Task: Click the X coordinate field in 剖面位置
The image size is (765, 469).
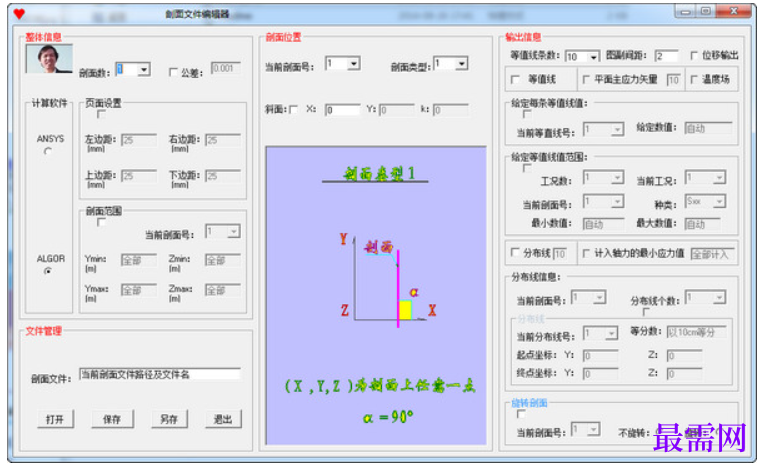Action: pos(343,110)
